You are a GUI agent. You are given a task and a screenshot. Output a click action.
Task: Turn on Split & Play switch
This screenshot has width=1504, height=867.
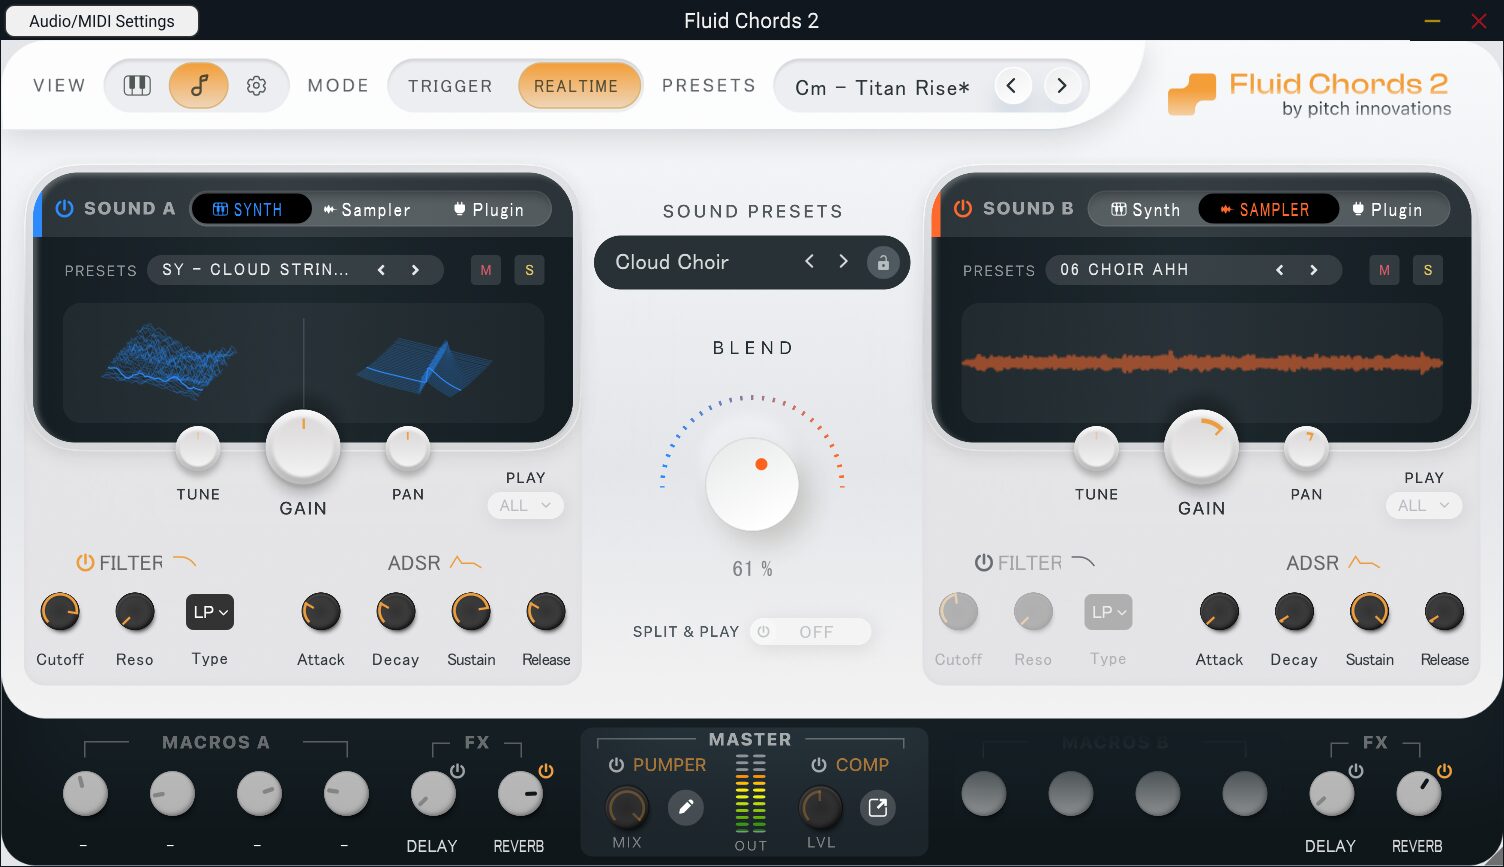point(810,632)
